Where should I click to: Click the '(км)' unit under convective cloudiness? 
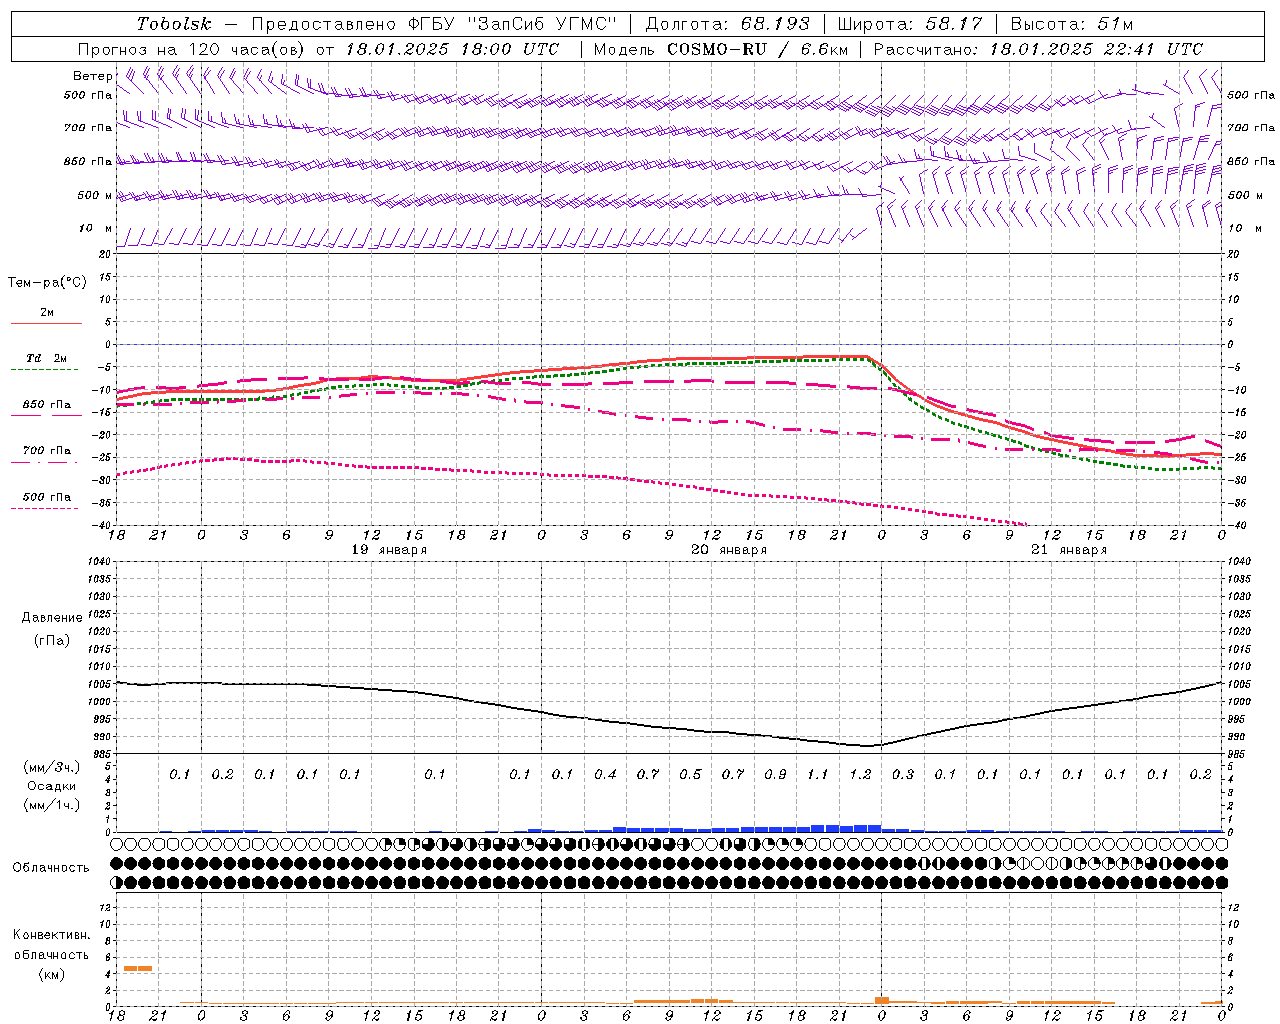click(x=51, y=974)
